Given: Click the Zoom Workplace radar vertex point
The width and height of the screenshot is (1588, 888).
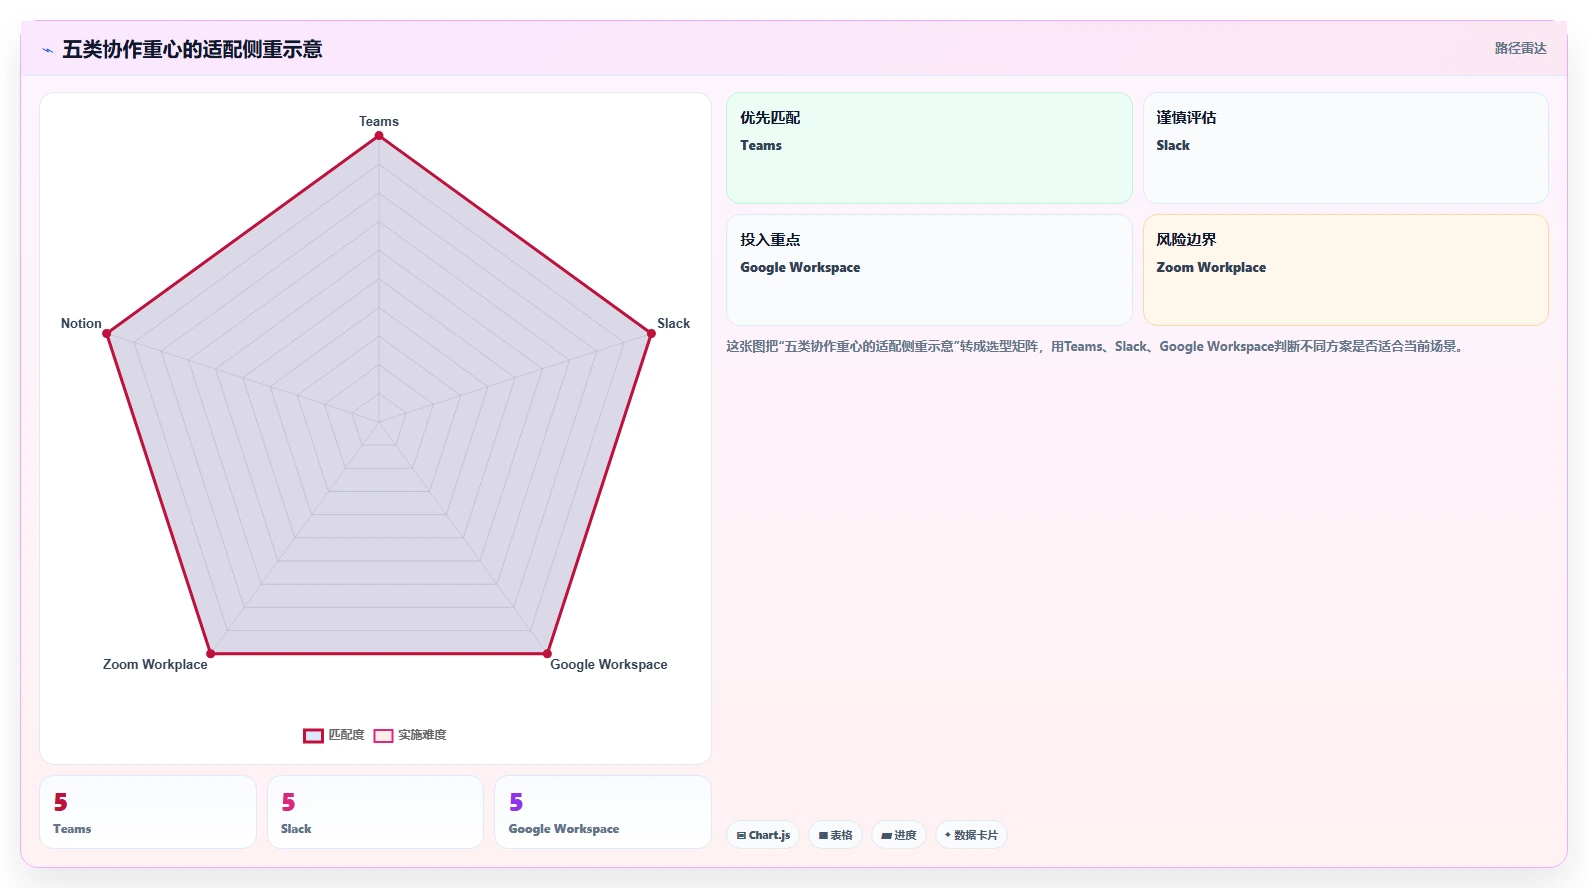Looking at the screenshot, I should [211, 654].
